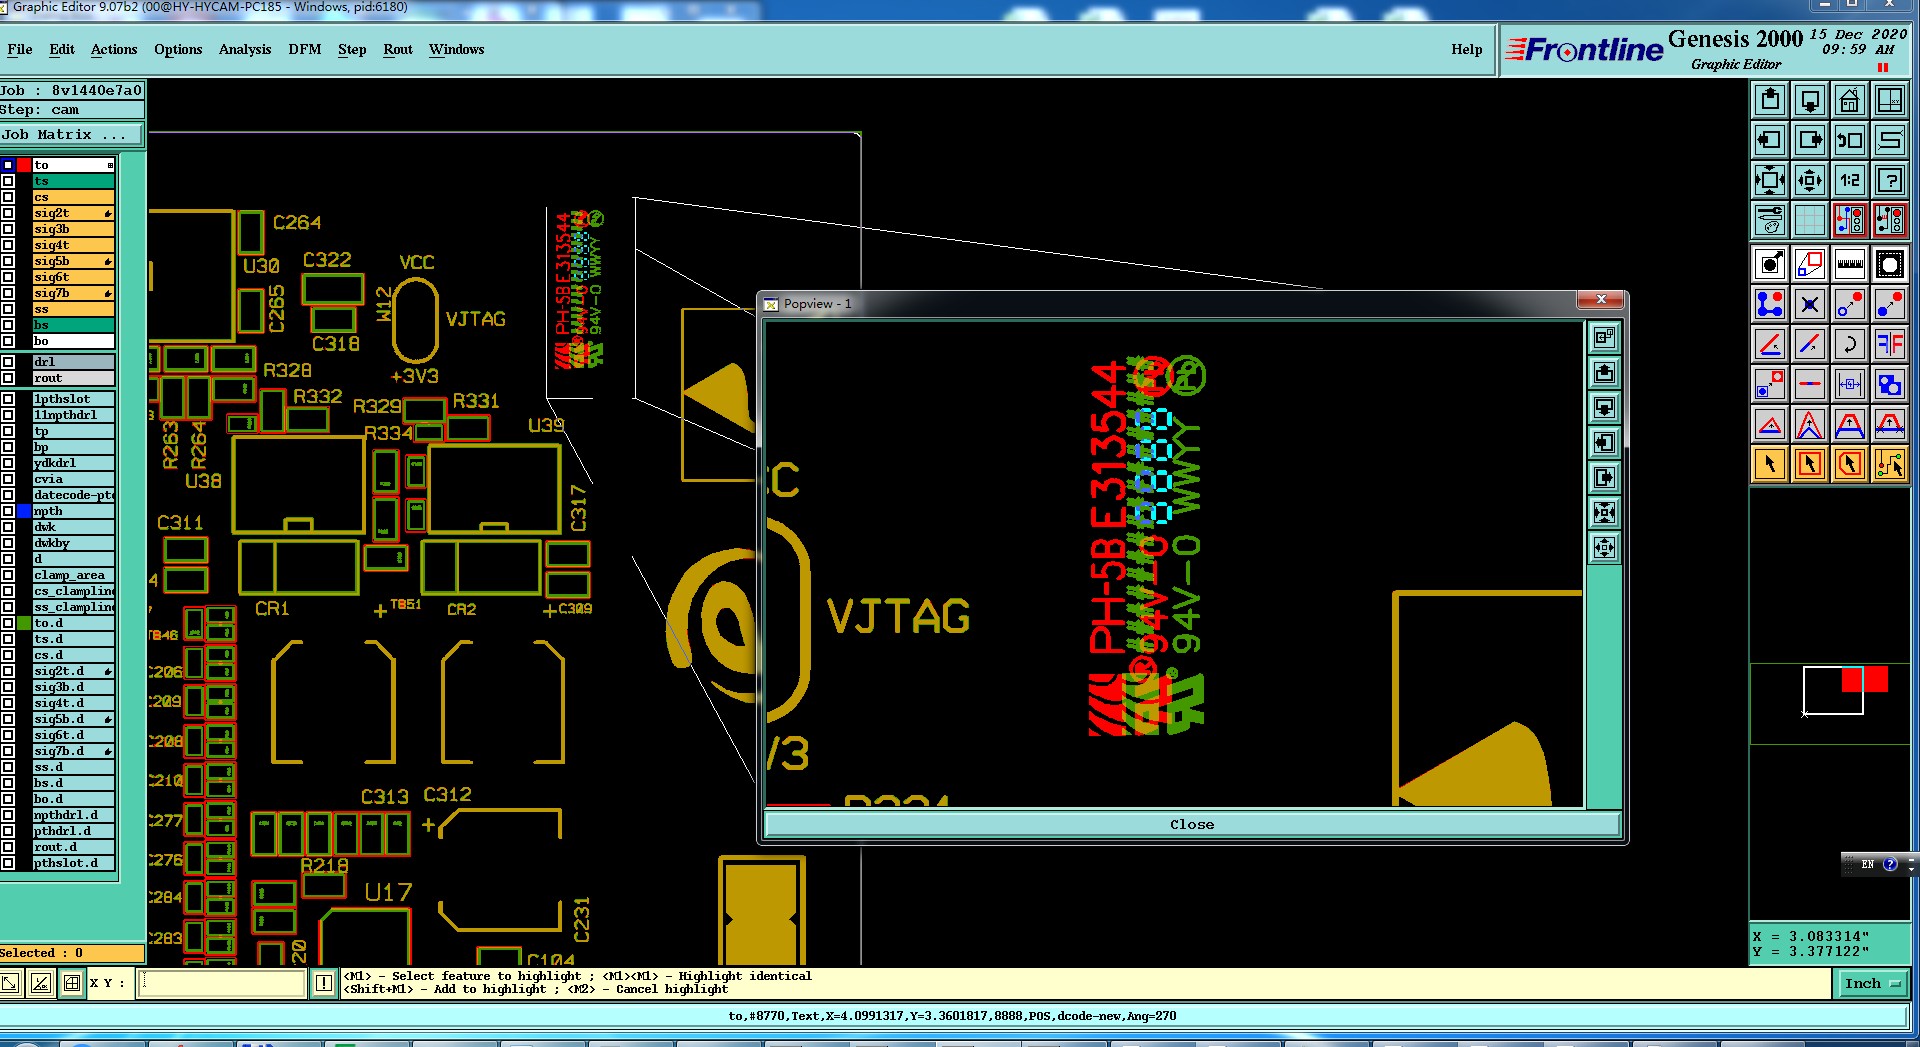This screenshot has height=1047, width=1920.
Task: Click the X Y coordinate input field
Action: 222,983
